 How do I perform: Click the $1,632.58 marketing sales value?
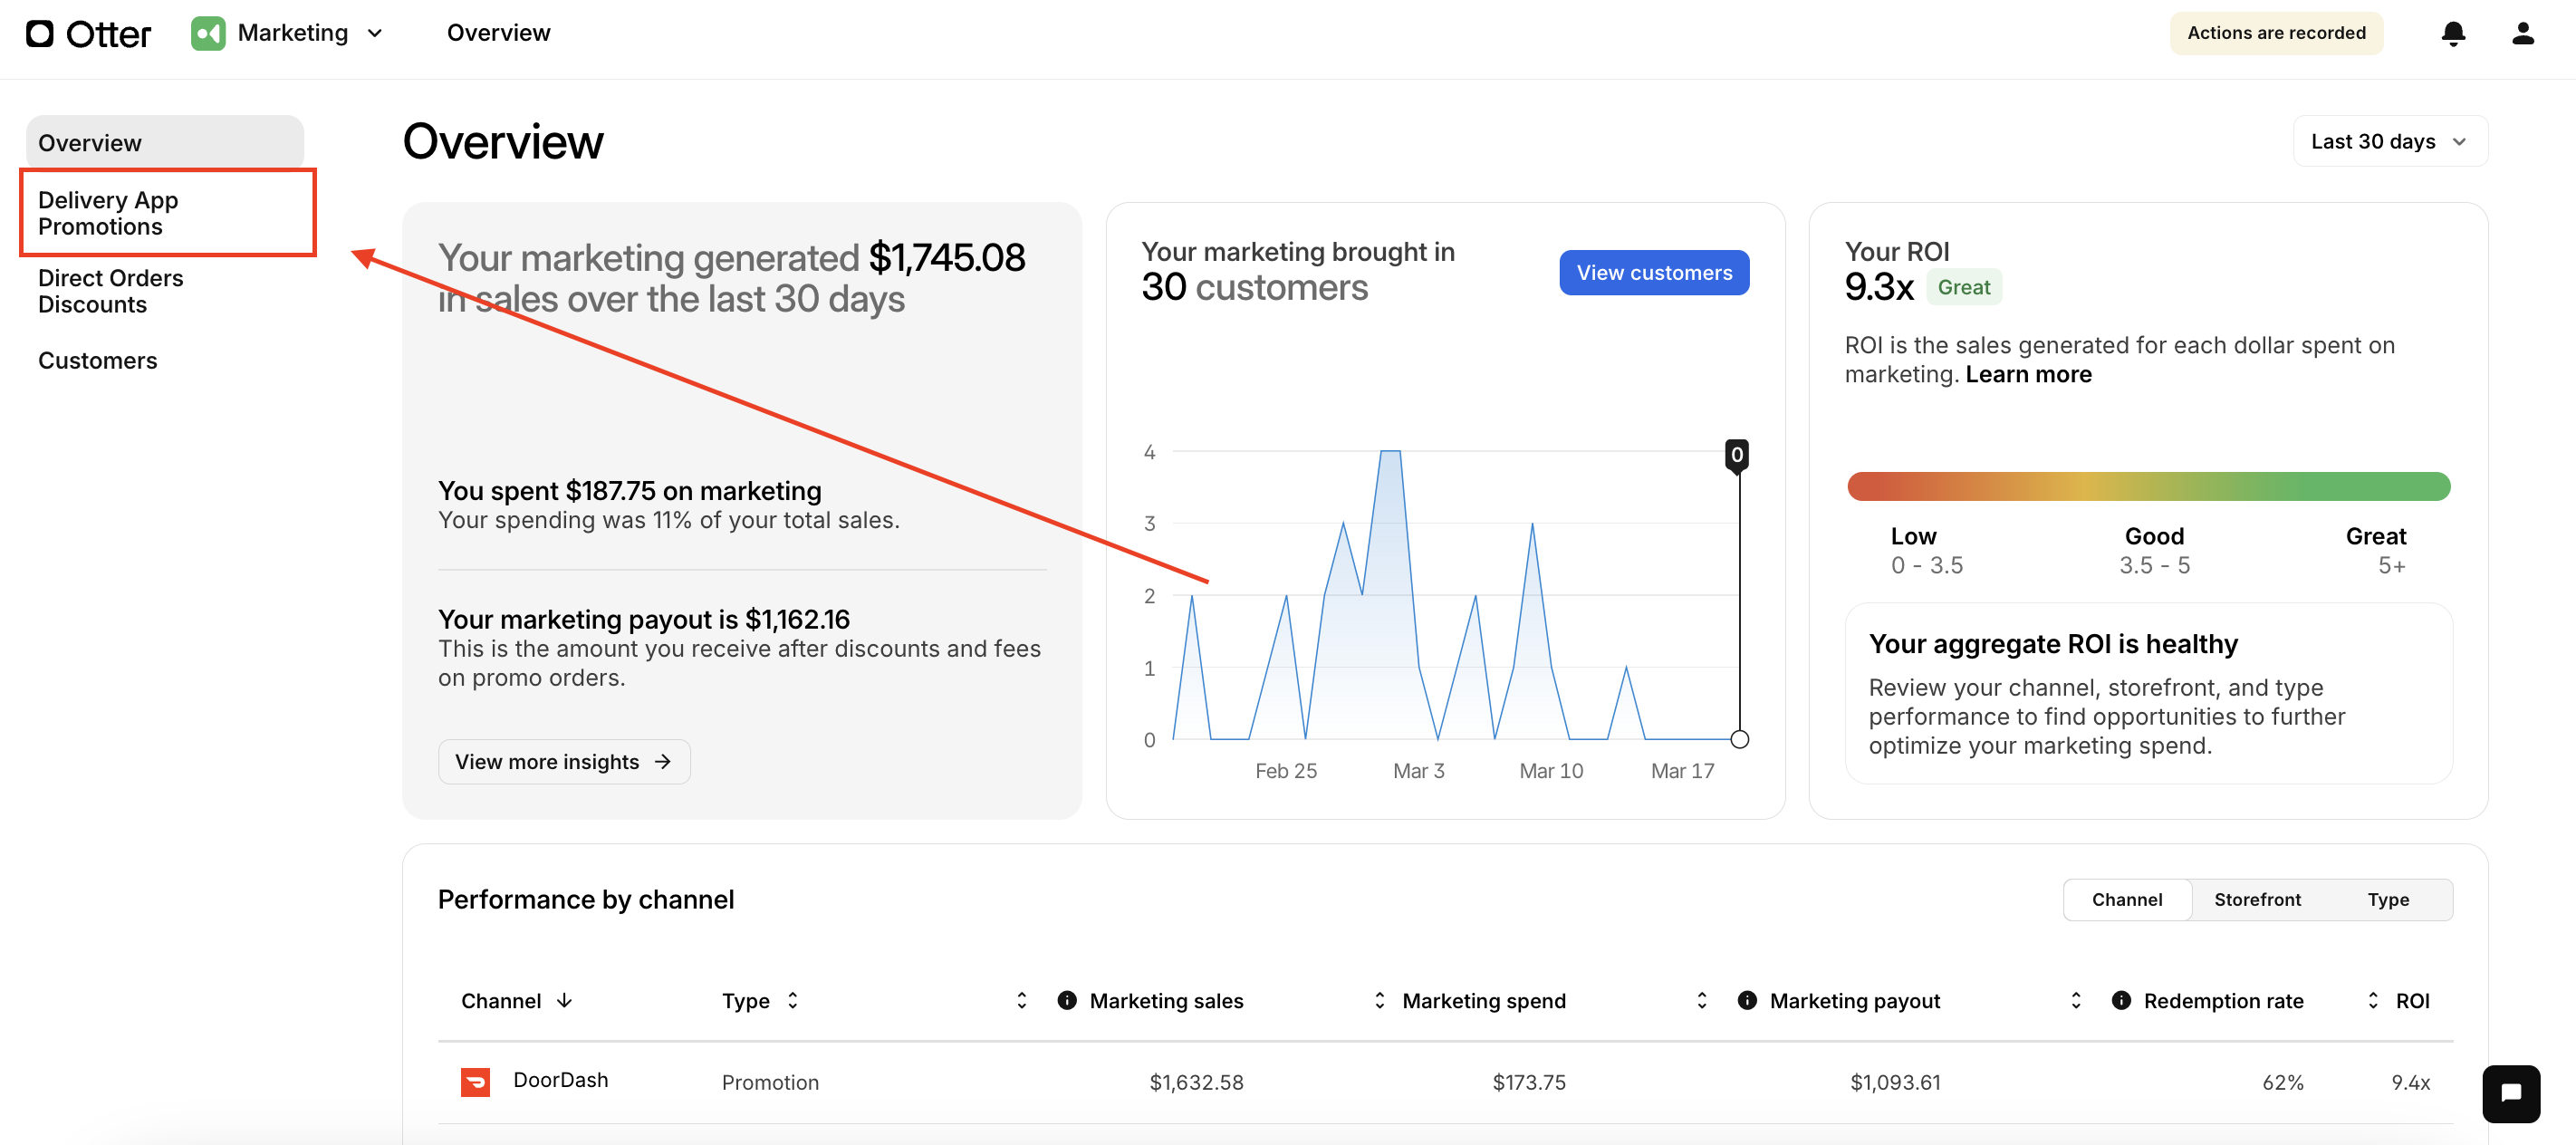[1196, 1082]
